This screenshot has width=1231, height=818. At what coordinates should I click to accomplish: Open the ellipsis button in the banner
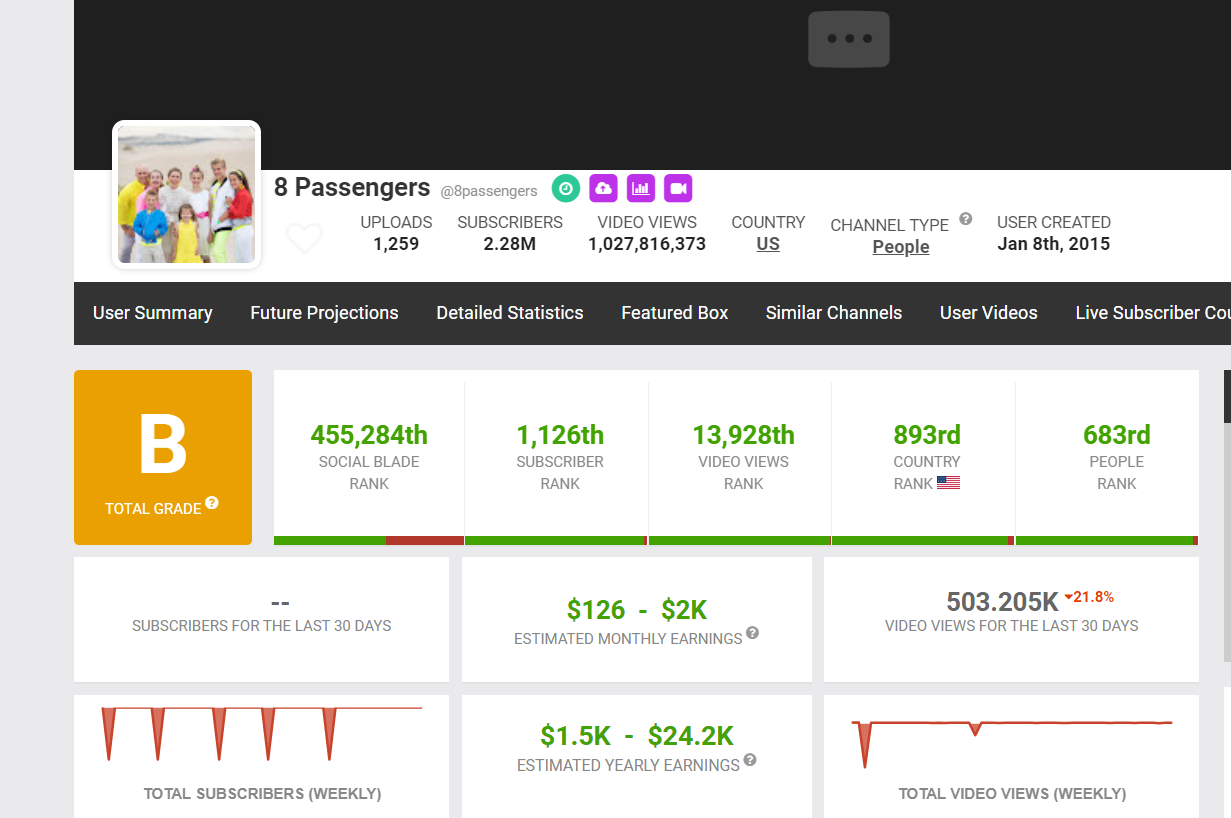[848, 39]
